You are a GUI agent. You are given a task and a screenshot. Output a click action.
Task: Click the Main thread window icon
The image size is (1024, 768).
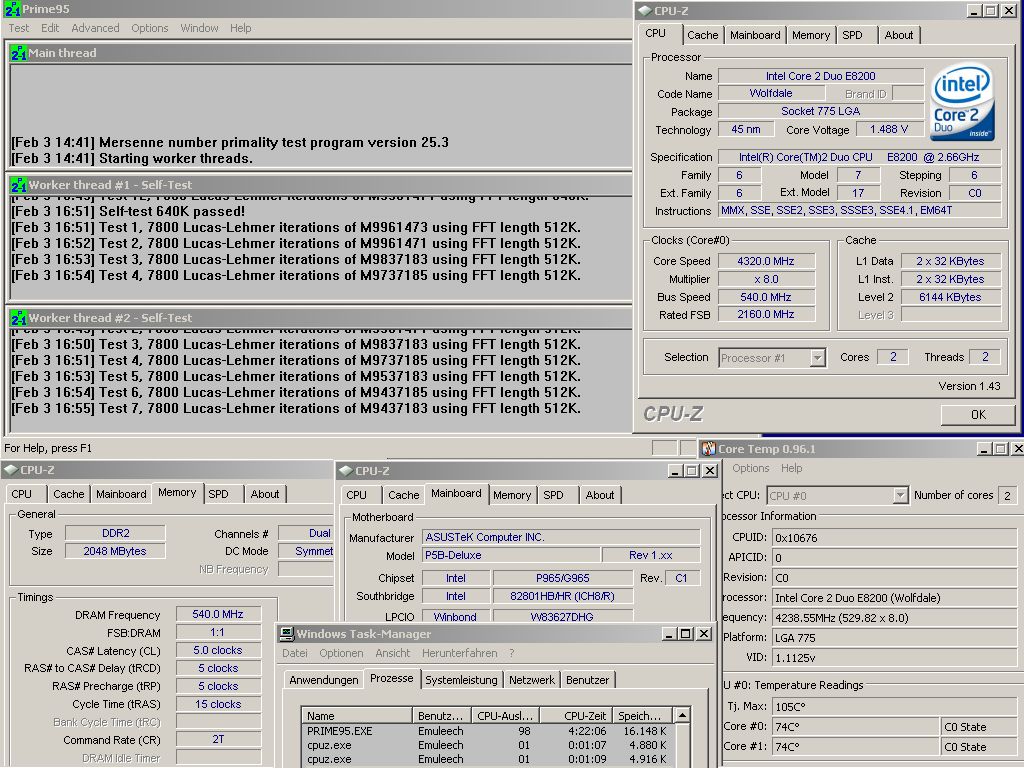(18, 53)
